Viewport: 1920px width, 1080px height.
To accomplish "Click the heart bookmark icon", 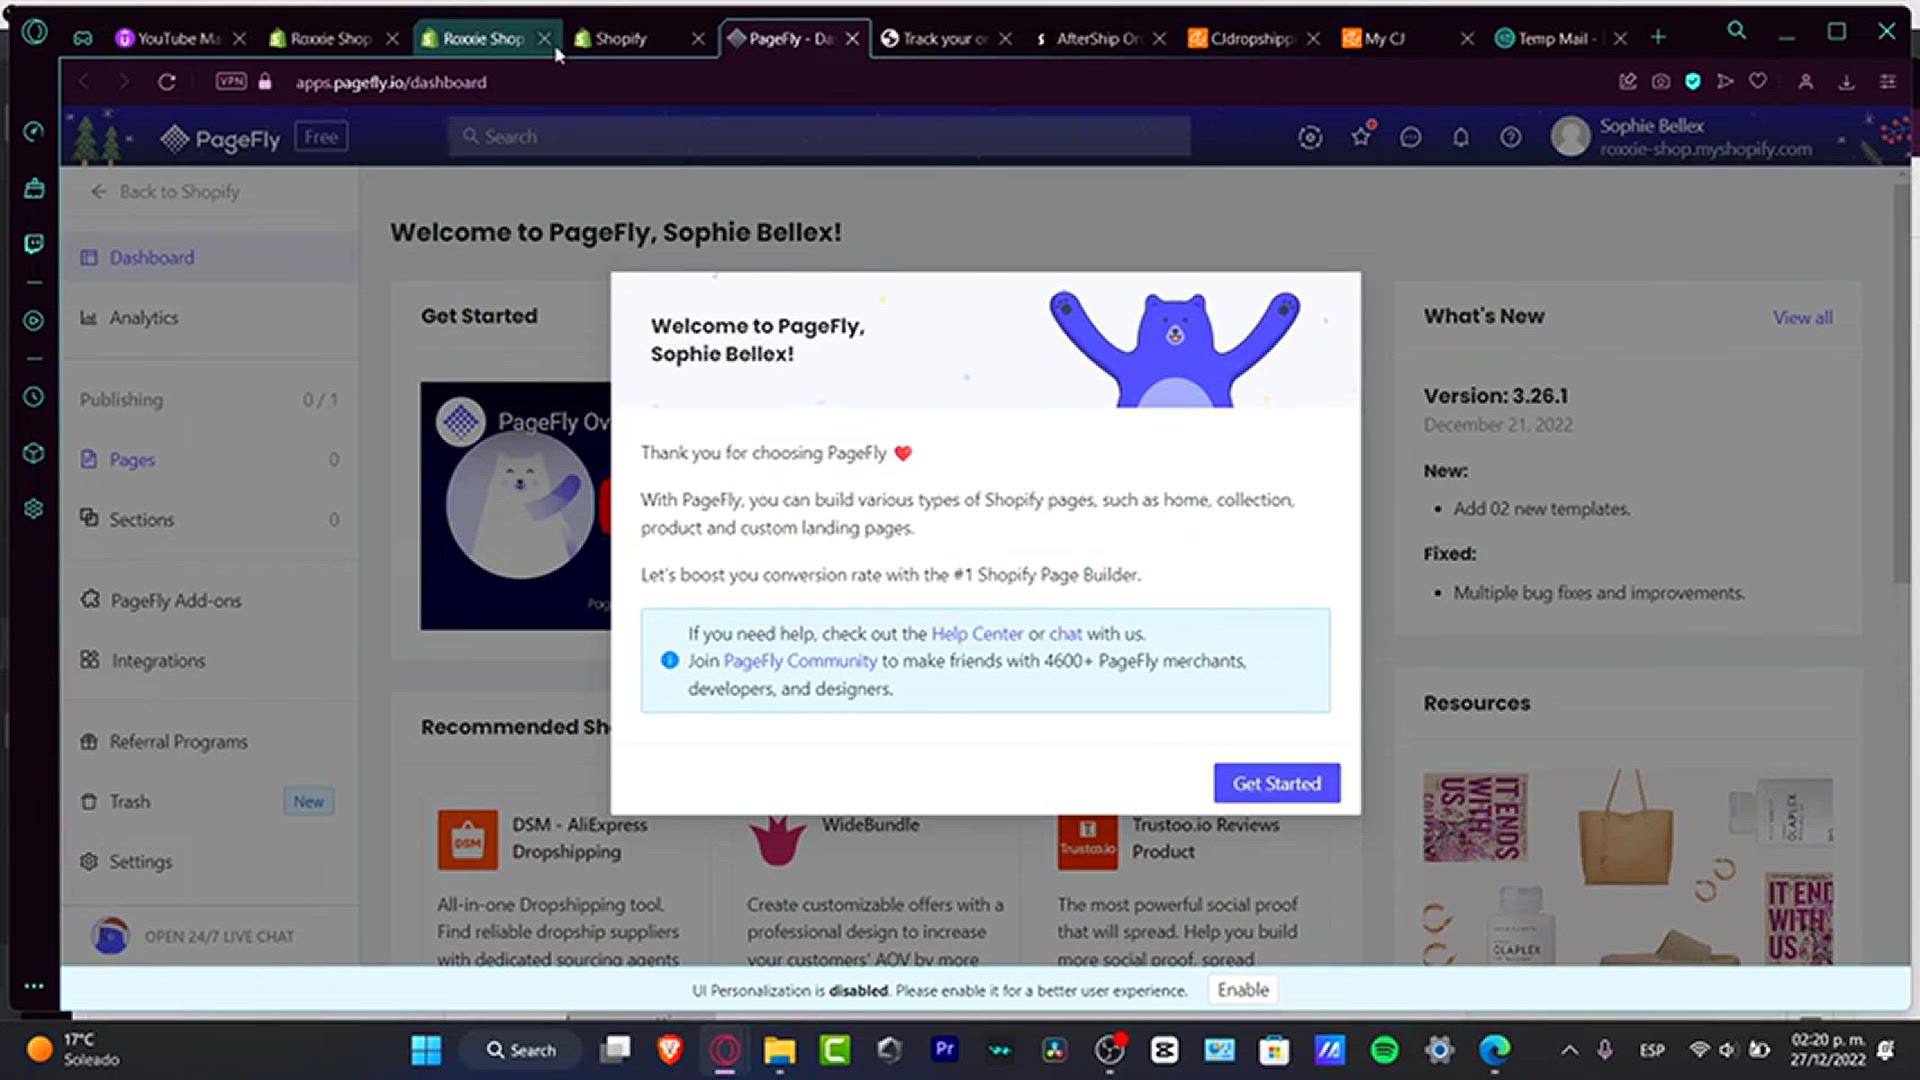I will tap(1758, 82).
